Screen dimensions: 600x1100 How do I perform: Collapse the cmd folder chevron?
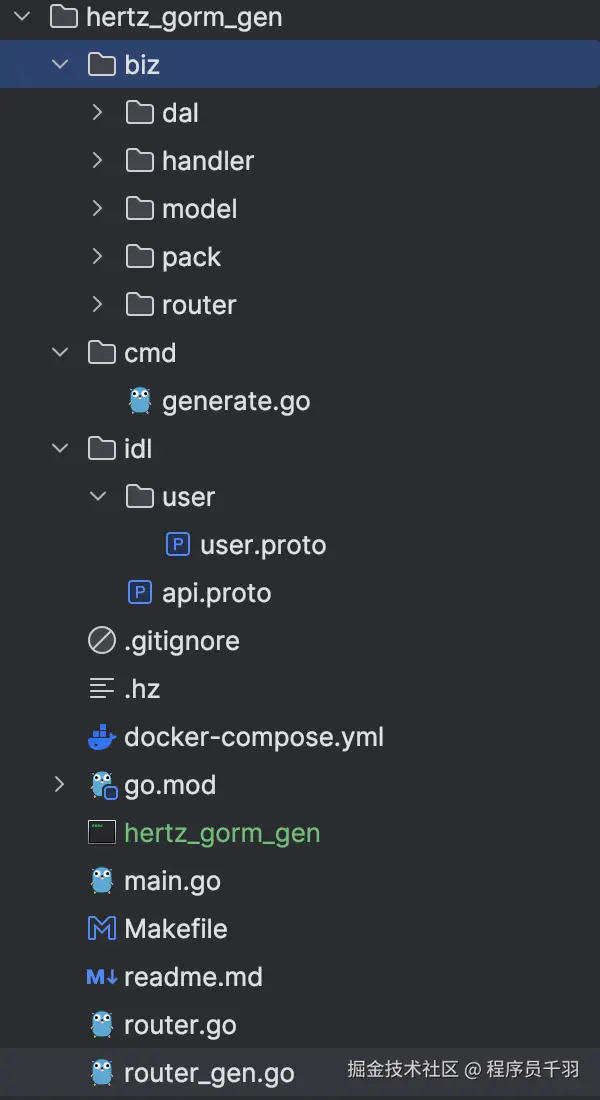(x=60, y=353)
